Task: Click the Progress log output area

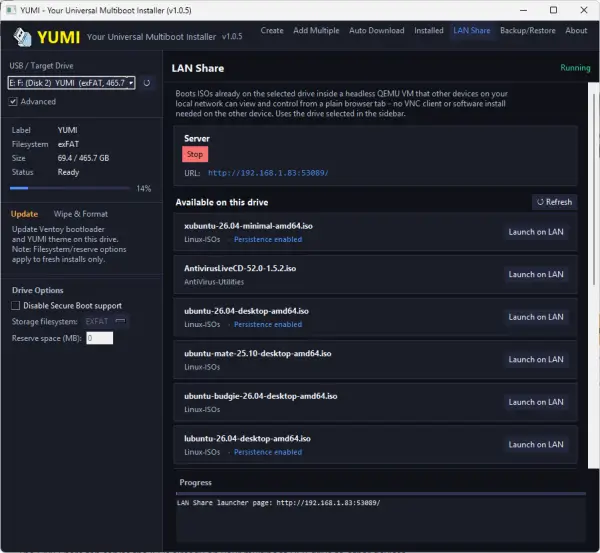Action: click(381, 519)
